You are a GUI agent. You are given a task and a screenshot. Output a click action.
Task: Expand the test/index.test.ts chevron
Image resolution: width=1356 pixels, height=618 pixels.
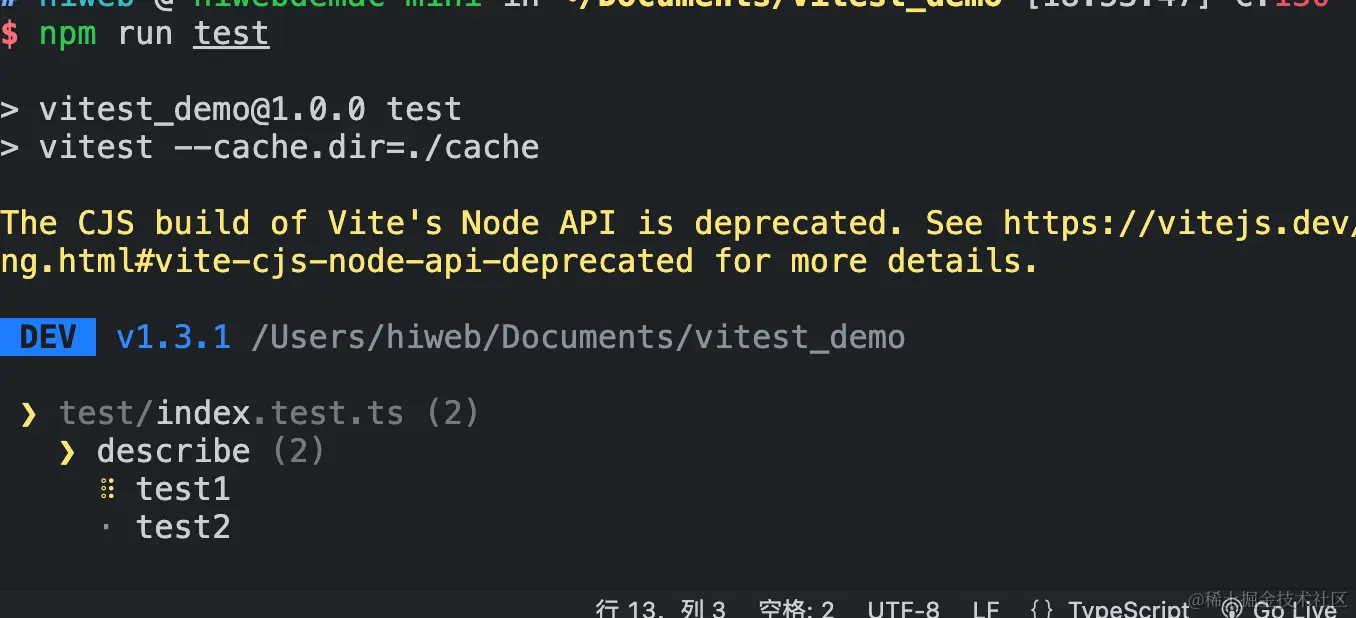pos(29,413)
